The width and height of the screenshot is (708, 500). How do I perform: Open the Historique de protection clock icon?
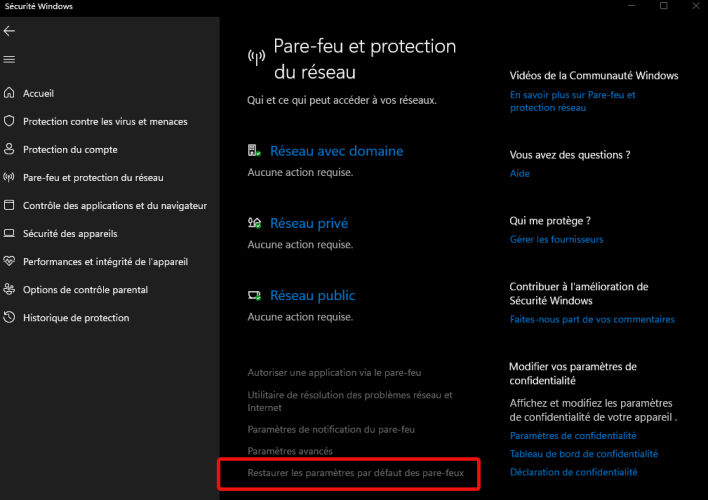tap(9, 318)
